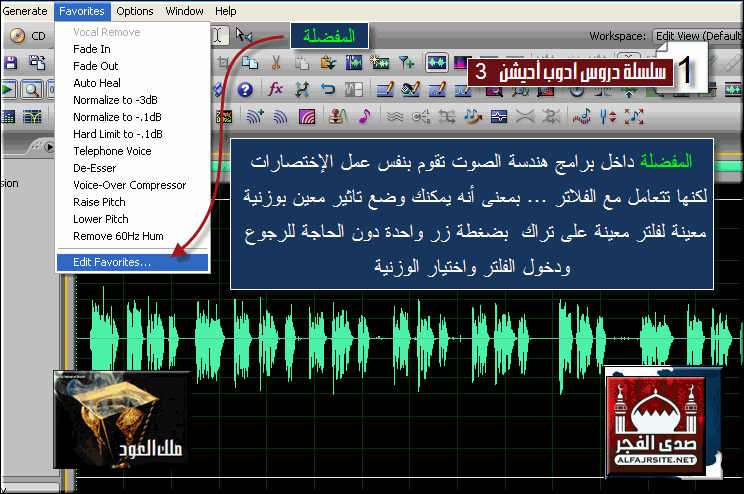Click the equalizer curve grid icon
The height and width of the screenshot is (494, 744).
click(32, 117)
